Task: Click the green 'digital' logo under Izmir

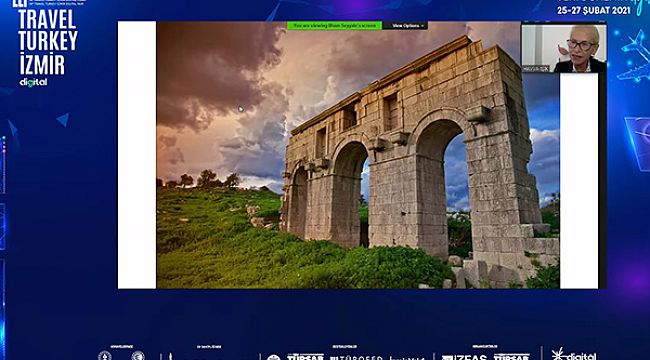Action: [33, 82]
